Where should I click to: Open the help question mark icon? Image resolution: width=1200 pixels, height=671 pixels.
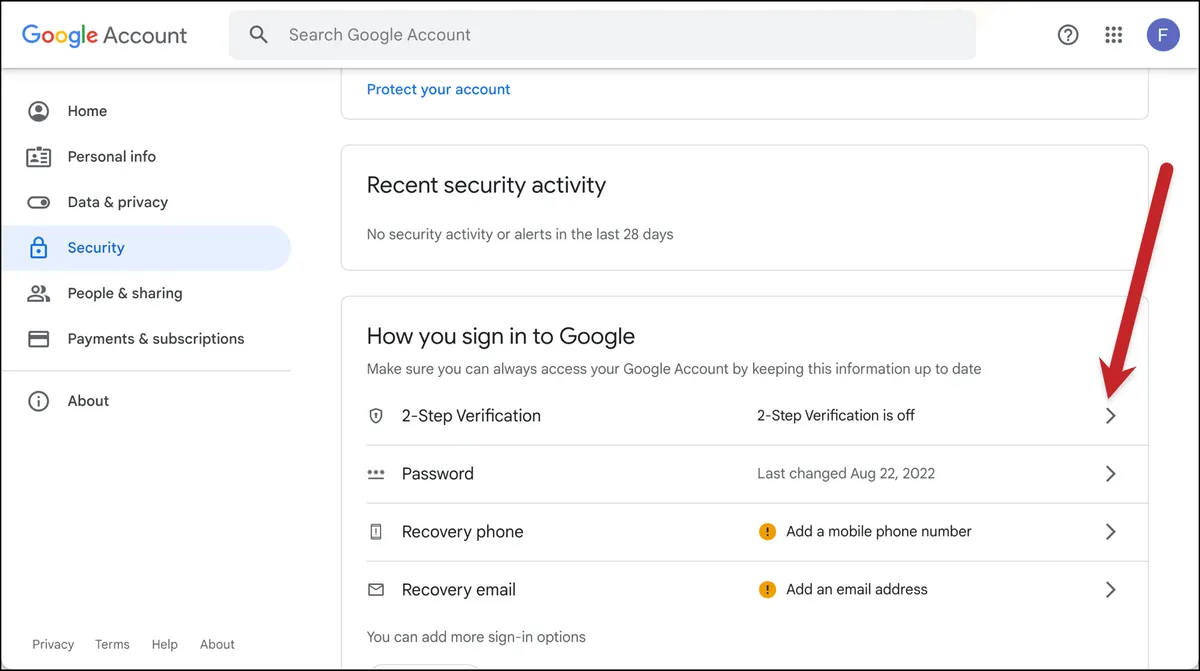1068,35
